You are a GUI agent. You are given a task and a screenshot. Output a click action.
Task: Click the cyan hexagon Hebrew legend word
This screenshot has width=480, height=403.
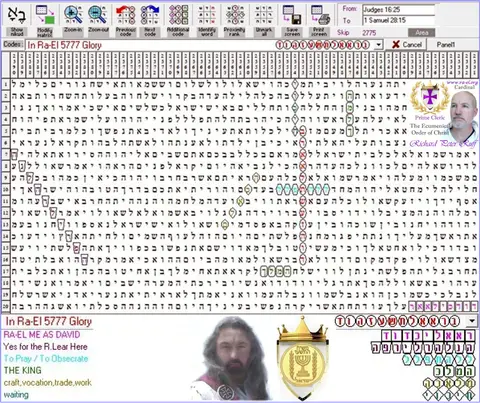(x=438, y=359)
